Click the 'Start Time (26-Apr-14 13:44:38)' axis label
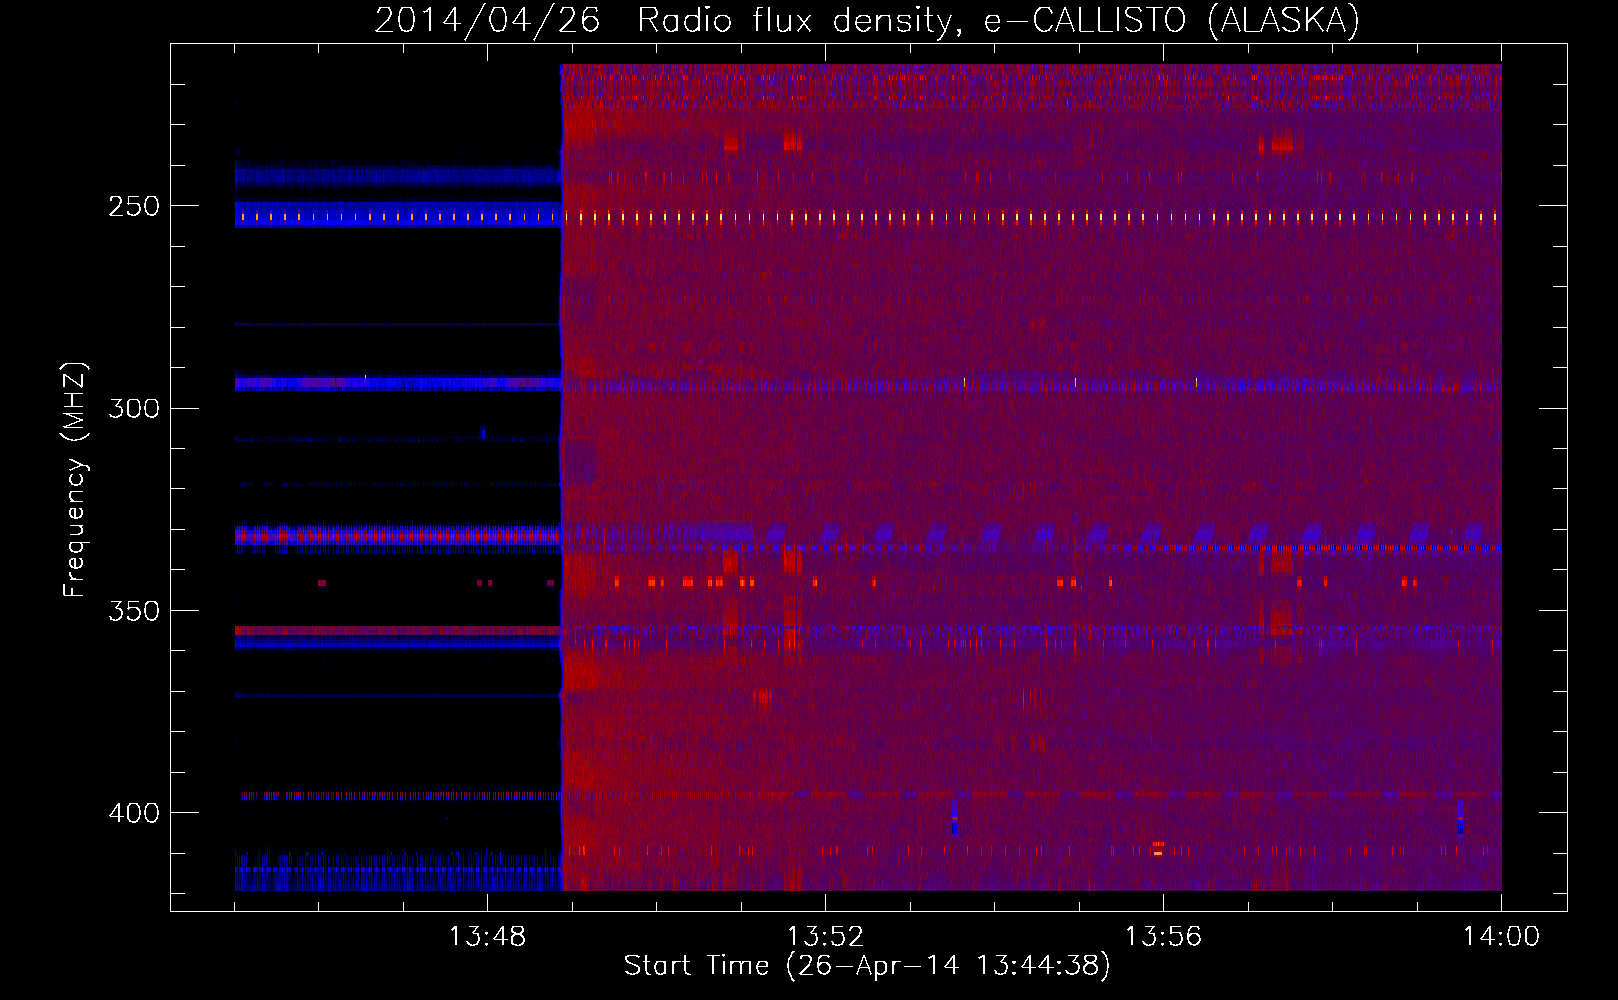1618x1000 pixels. 867,966
